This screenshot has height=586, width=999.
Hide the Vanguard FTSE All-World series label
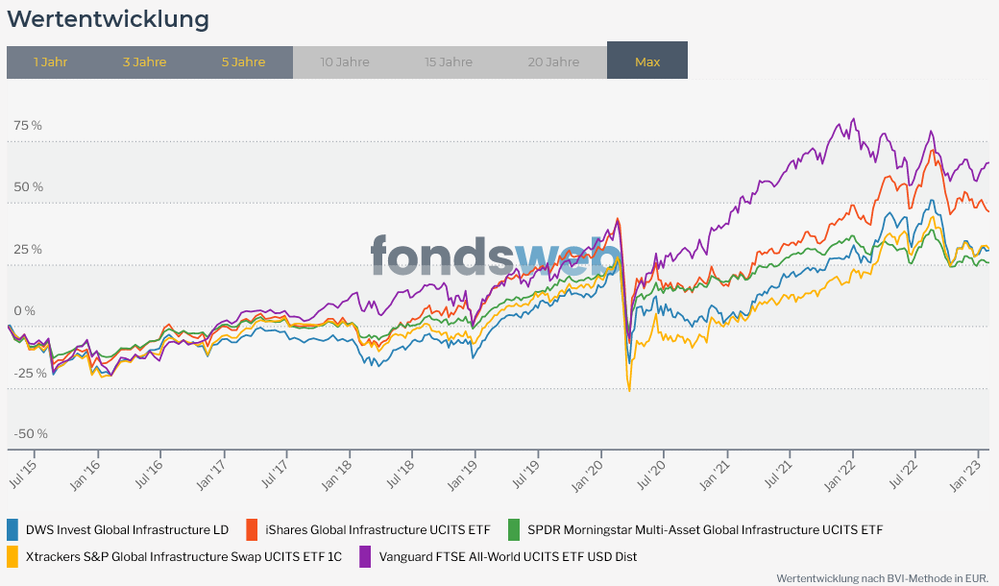[508, 556]
